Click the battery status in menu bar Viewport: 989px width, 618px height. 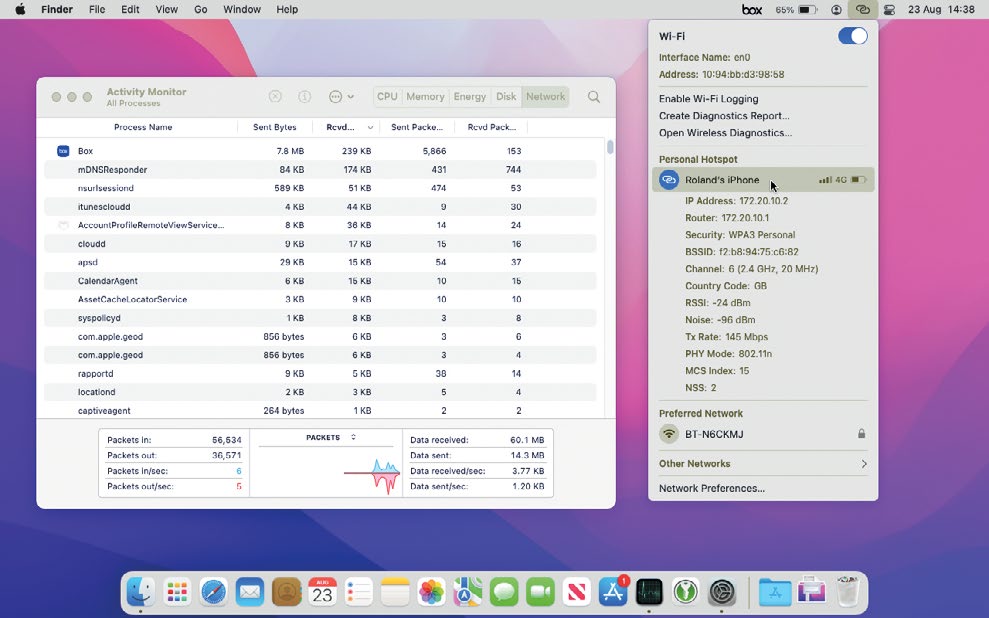point(796,9)
